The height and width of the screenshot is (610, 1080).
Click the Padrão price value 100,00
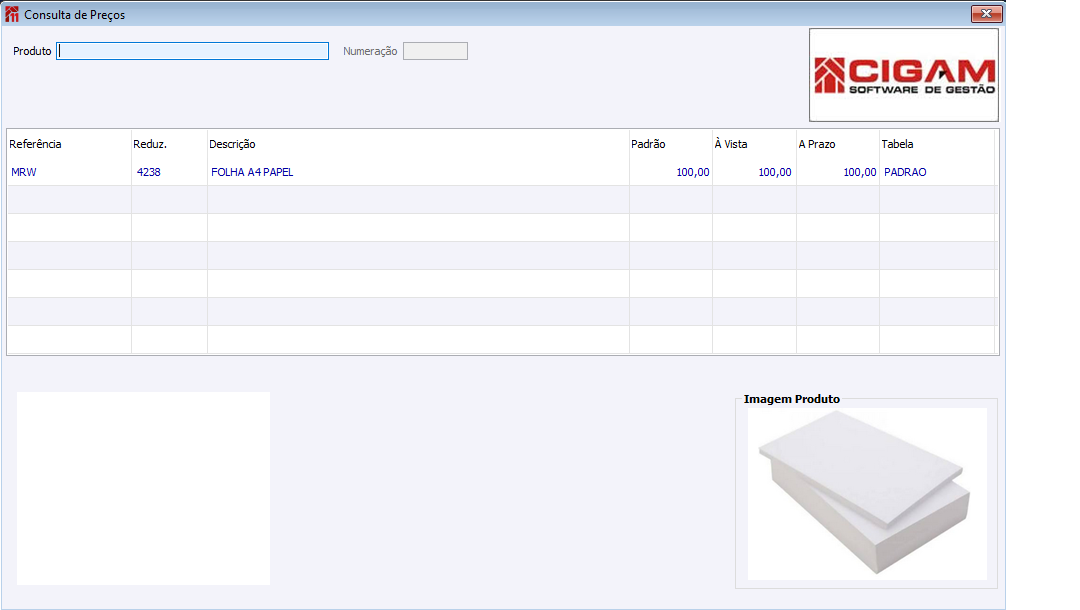pos(692,172)
